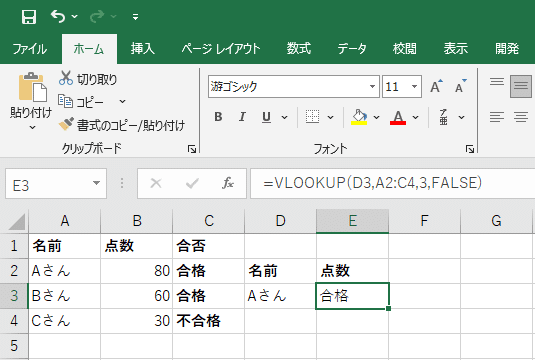
Task: Toggle underline formatting
Action: click(266, 117)
